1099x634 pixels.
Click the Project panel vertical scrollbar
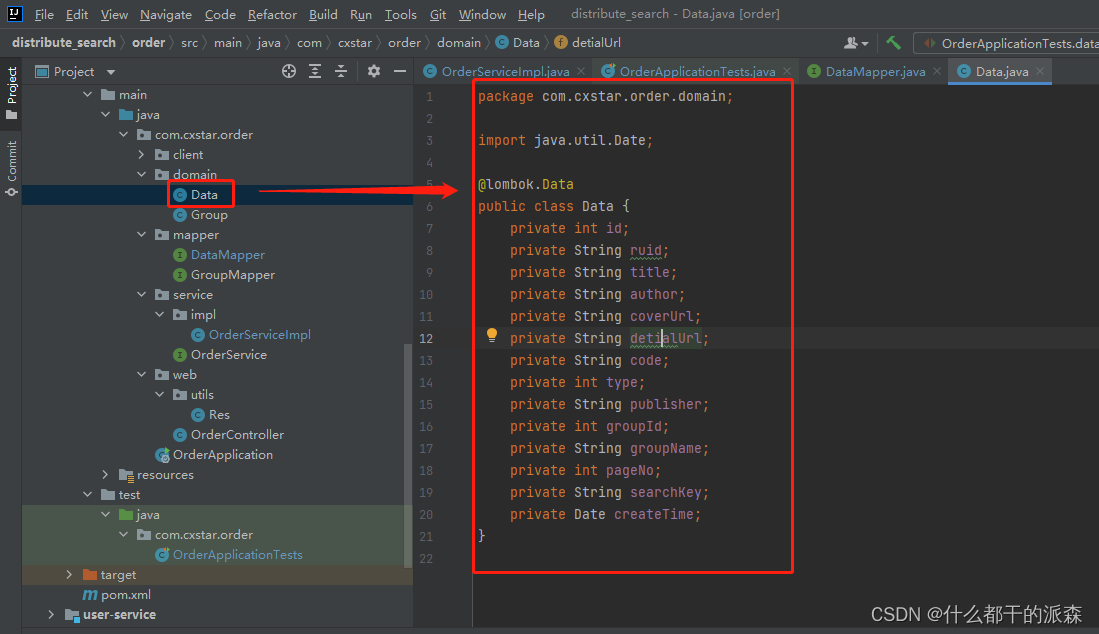408,455
